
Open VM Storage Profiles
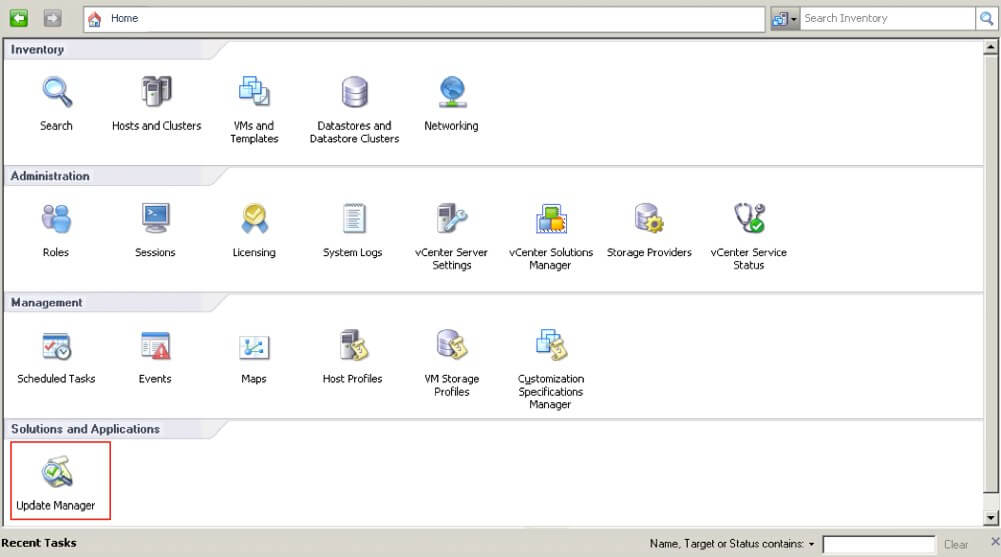(452, 345)
